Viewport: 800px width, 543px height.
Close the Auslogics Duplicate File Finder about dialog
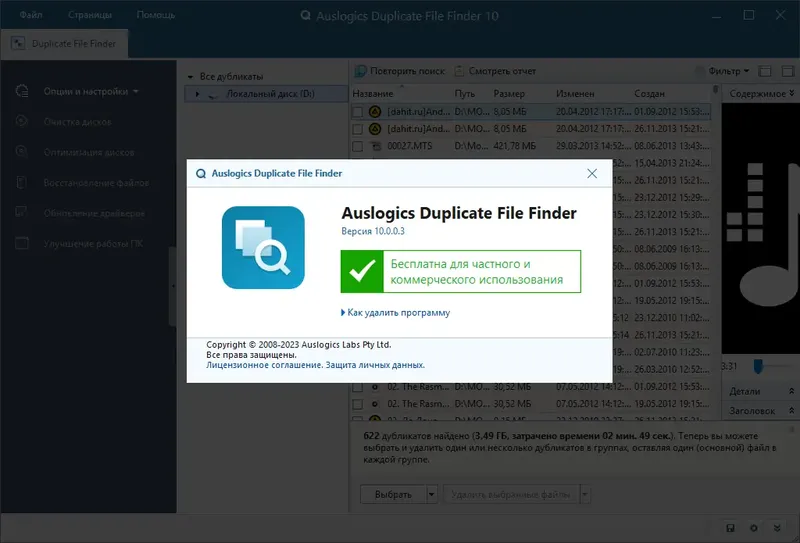[592, 174]
